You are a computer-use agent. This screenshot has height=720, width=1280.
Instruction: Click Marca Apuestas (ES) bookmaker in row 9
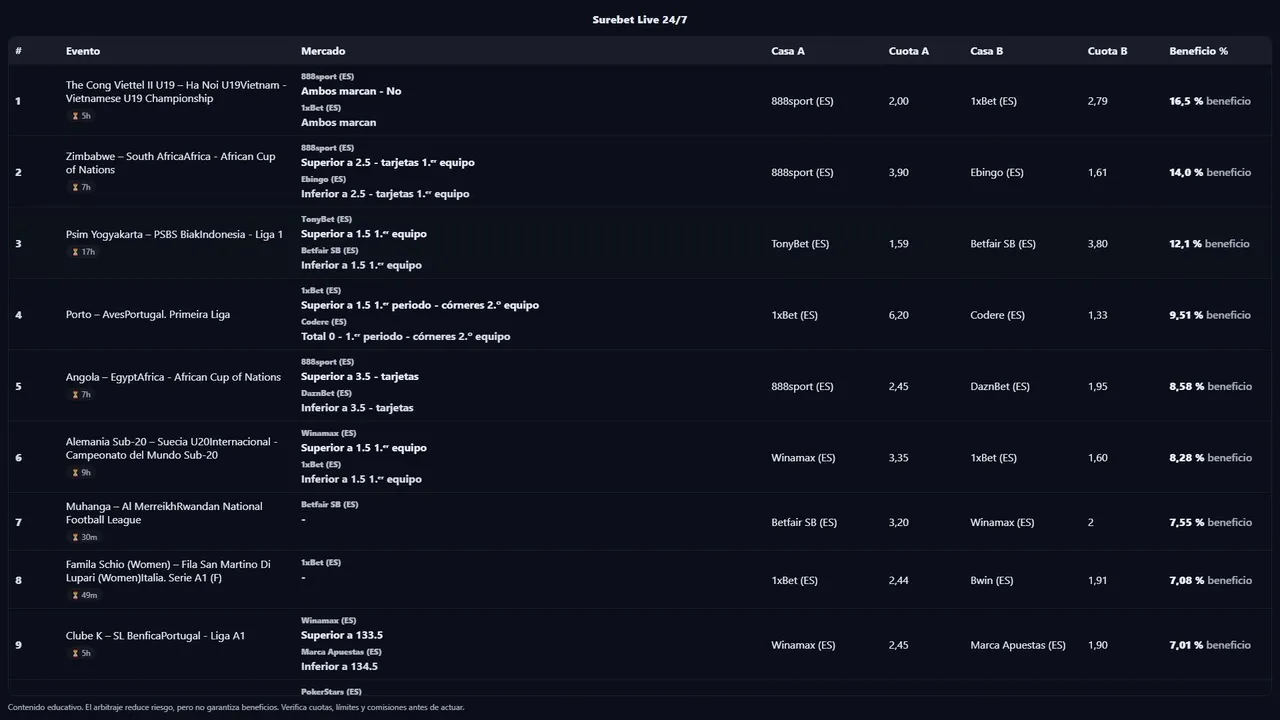[x=1018, y=645]
